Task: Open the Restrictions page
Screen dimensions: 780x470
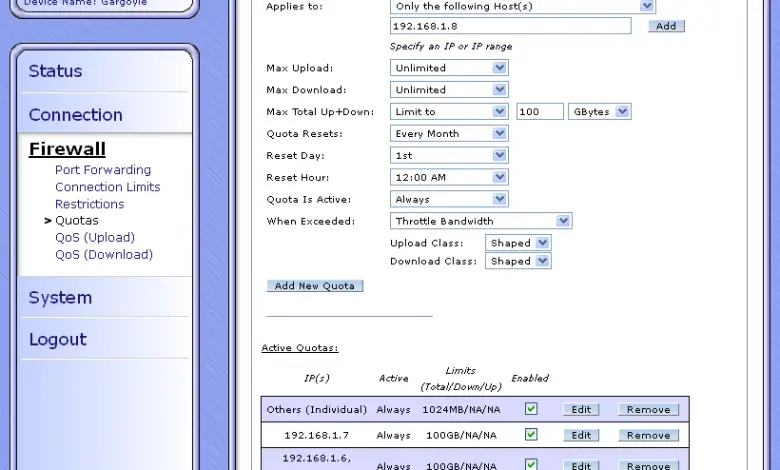Action: [x=90, y=204]
